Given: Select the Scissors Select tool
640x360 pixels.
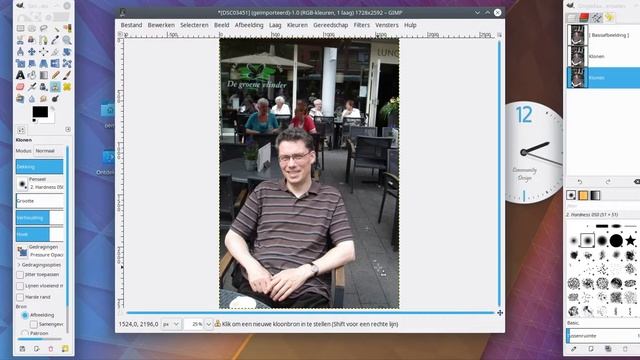Looking at the screenshot, I should click(20, 40).
